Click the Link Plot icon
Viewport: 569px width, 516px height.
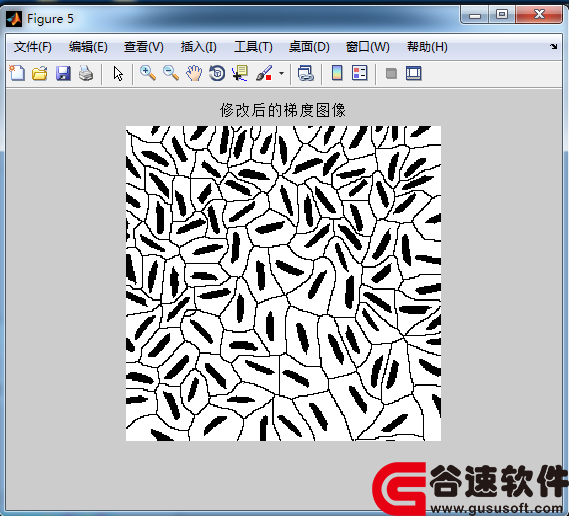tap(306, 73)
